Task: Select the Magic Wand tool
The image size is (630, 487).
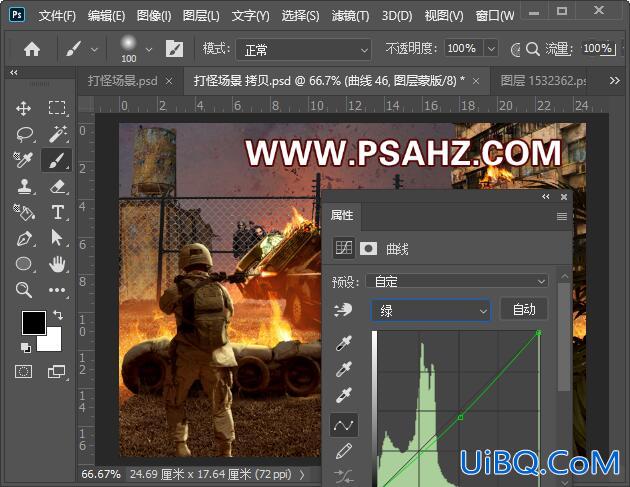Action: [57, 134]
